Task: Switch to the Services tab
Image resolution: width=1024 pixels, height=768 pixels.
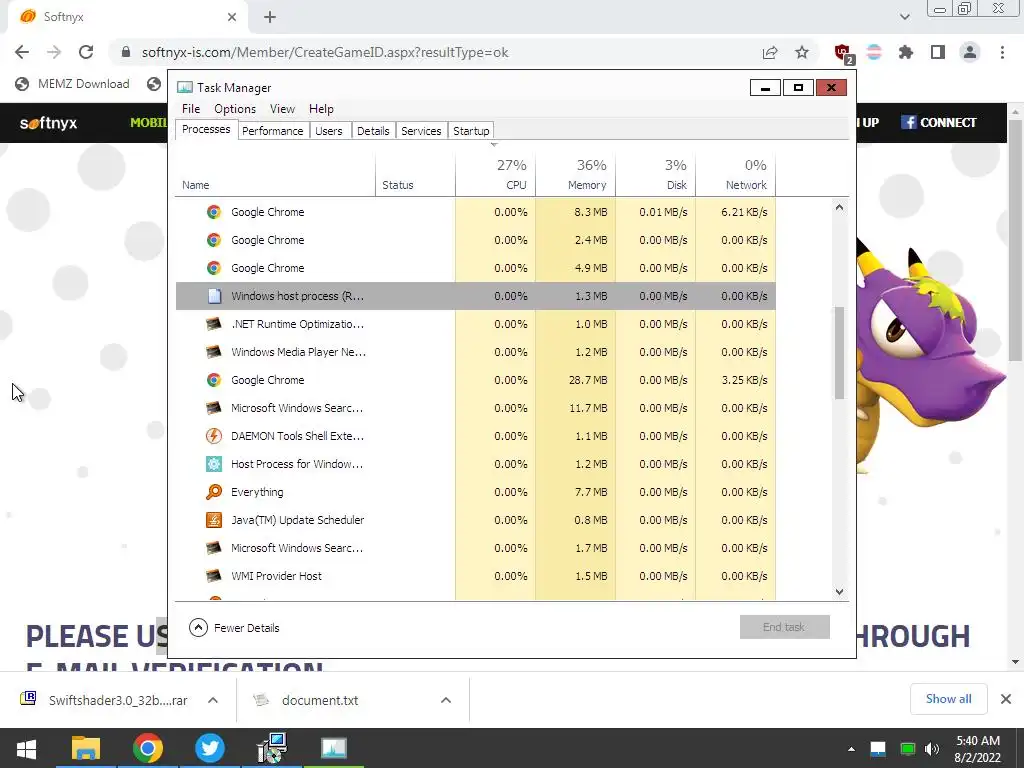Action: (421, 131)
